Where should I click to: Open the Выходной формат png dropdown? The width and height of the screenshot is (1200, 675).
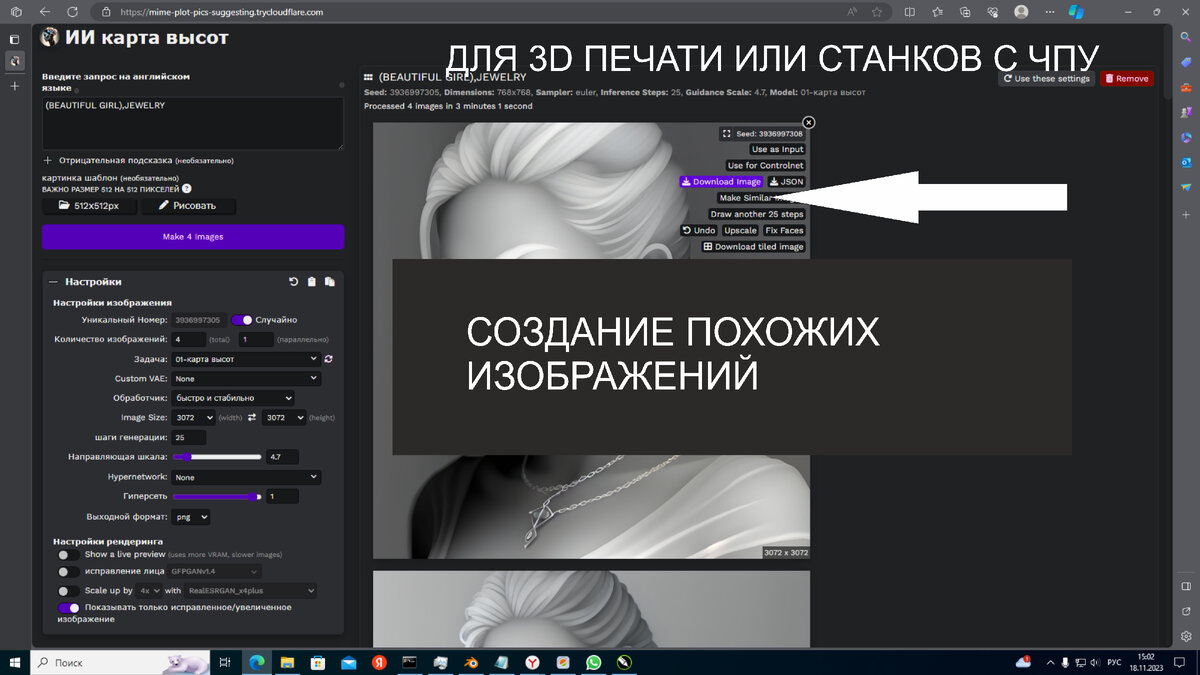click(190, 517)
